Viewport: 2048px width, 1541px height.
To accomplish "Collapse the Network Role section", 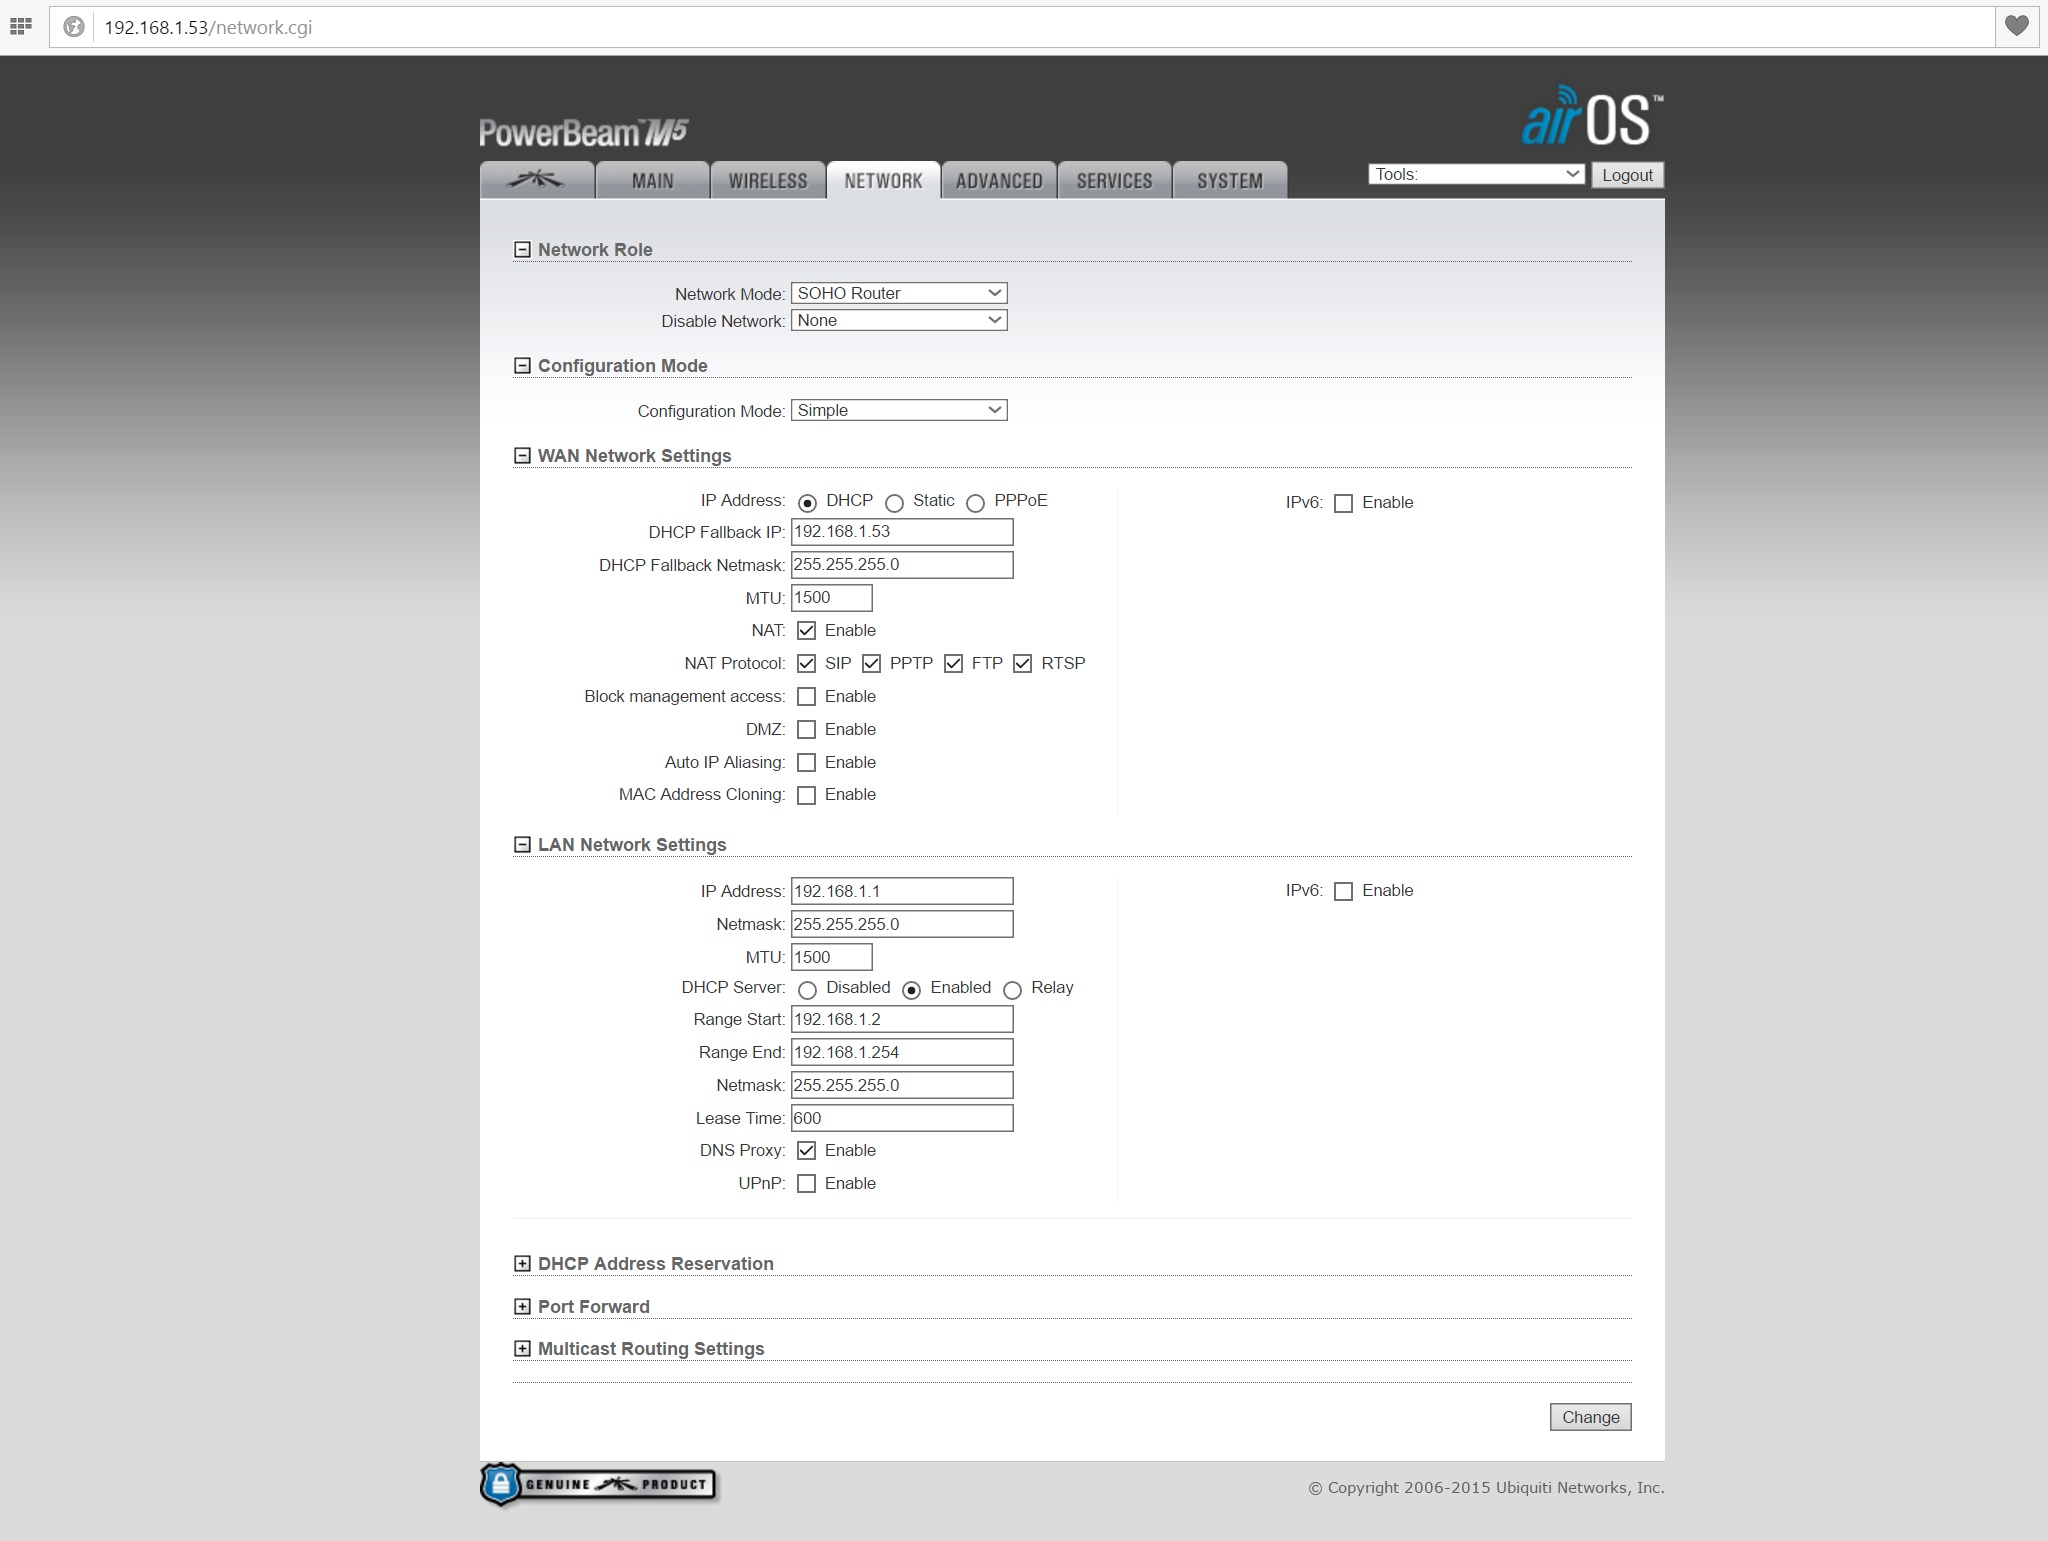I will [x=522, y=250].
